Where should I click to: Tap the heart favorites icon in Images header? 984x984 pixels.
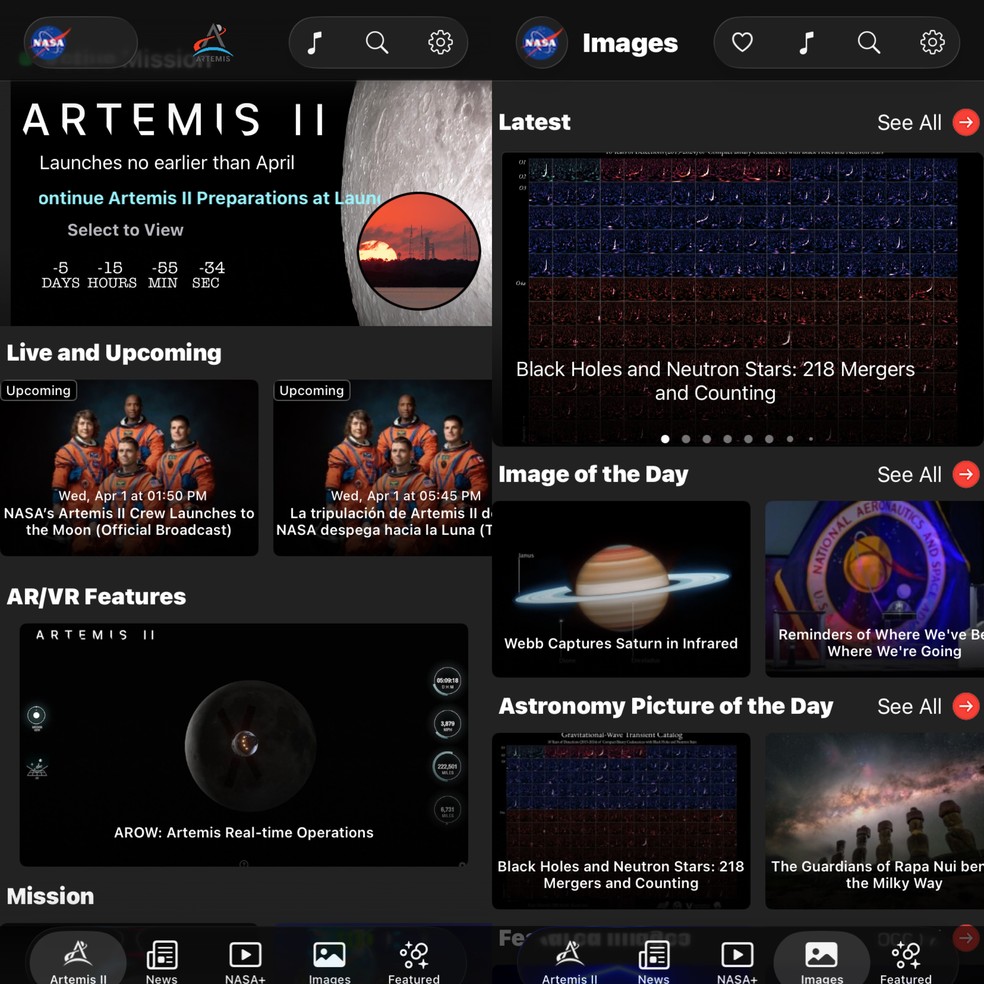pos(742,42)
